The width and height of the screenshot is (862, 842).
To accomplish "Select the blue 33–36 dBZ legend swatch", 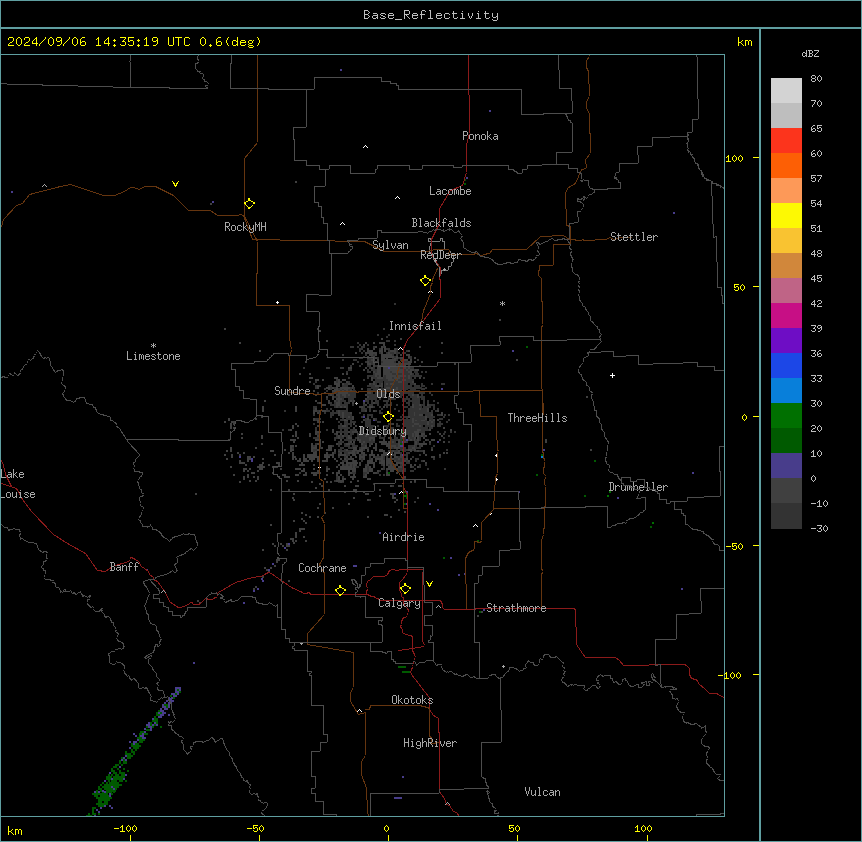I will click(x=786, y=365).
